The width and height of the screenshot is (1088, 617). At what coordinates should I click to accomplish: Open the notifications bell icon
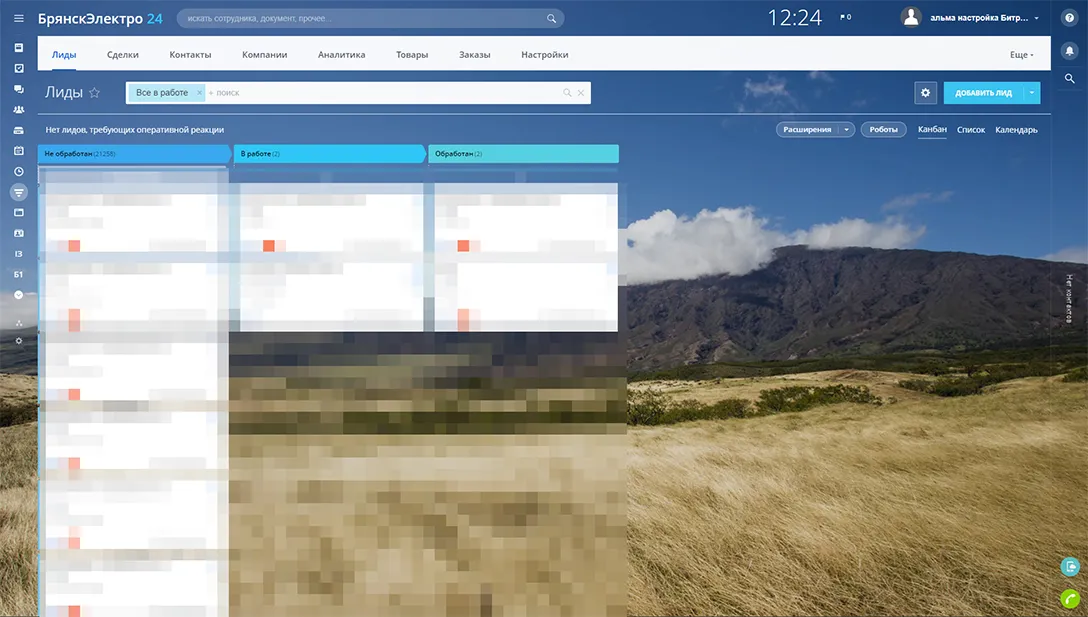pyautogui.click(x=1069, y=51)
